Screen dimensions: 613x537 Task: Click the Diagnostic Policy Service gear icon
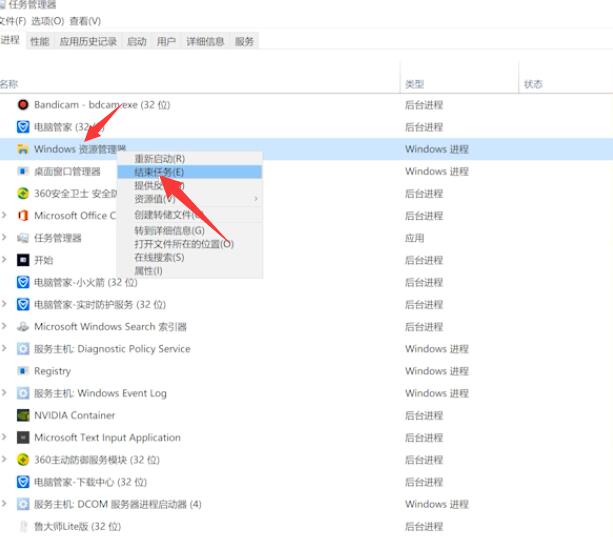pyautogui.click(x=23, y=349)
